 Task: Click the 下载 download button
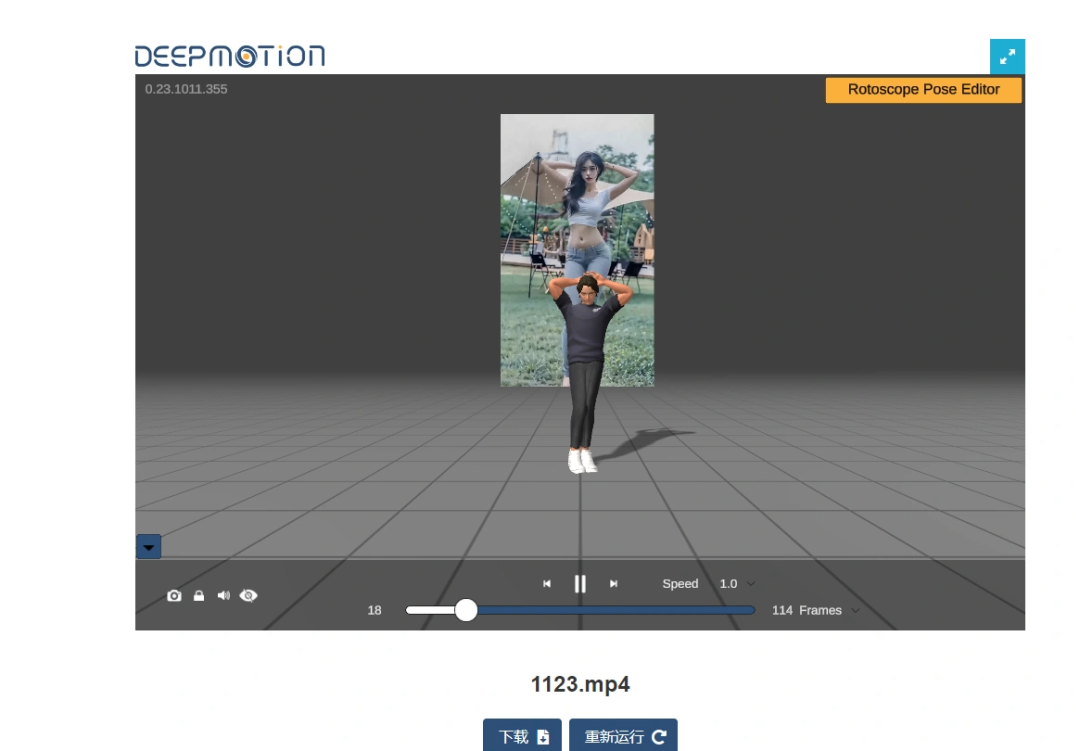click(522, 736)
